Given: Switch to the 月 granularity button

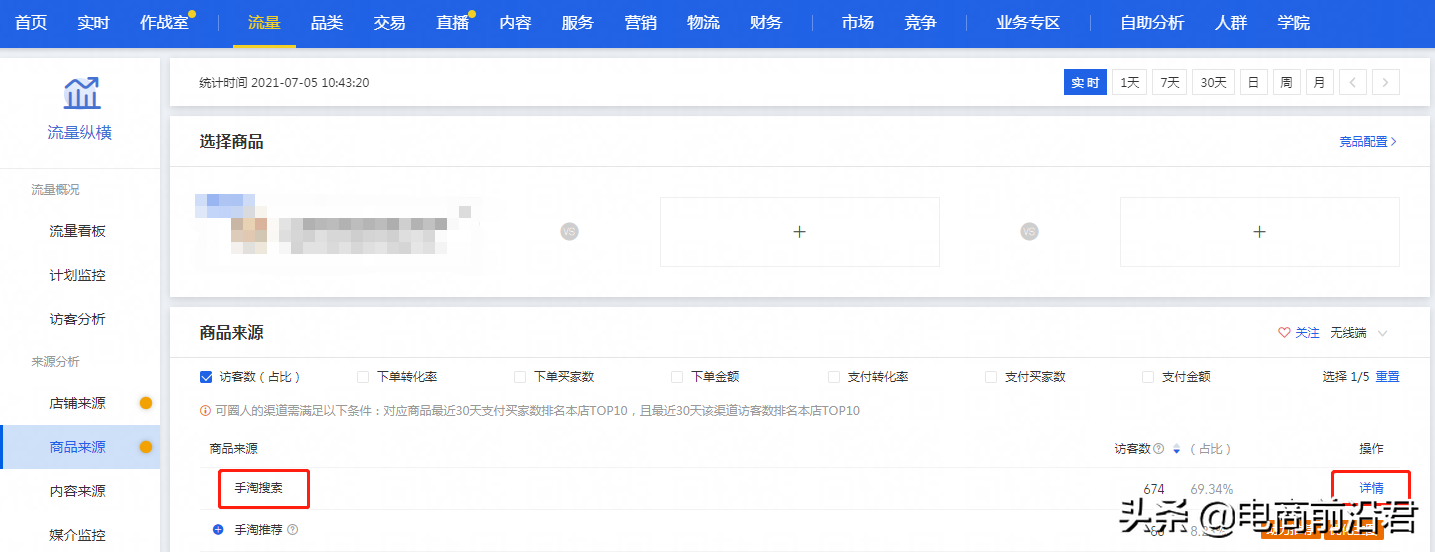Looking at the screenshot, I should click(1319, 83).
